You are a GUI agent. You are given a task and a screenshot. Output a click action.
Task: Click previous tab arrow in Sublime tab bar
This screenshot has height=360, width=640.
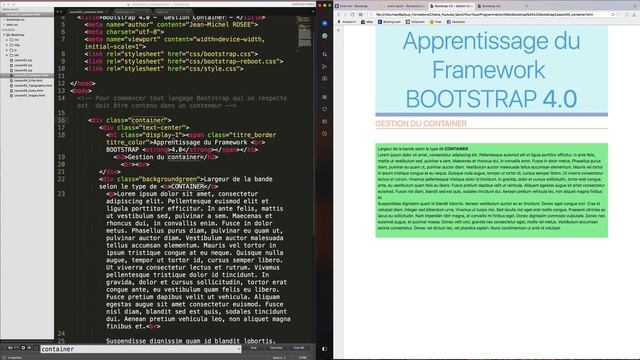58,12
